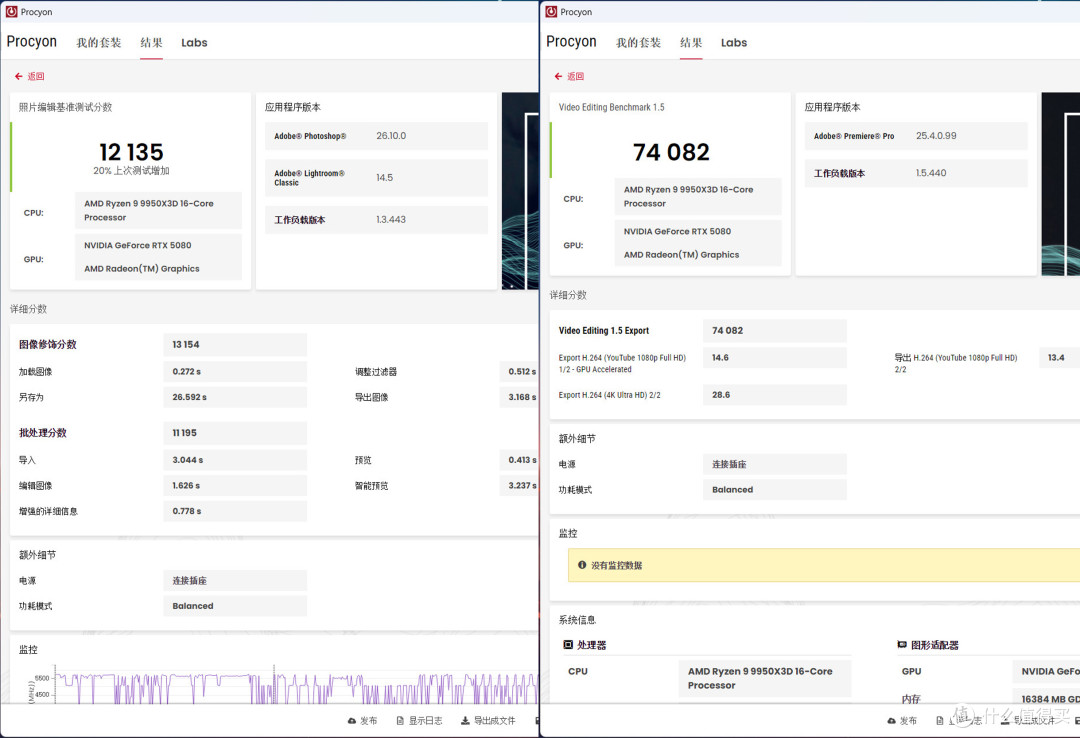Click the 4K Ultra HD export value 28.6
The height and width of the screenshot is (738, 1080).
(x=775, y=395)
